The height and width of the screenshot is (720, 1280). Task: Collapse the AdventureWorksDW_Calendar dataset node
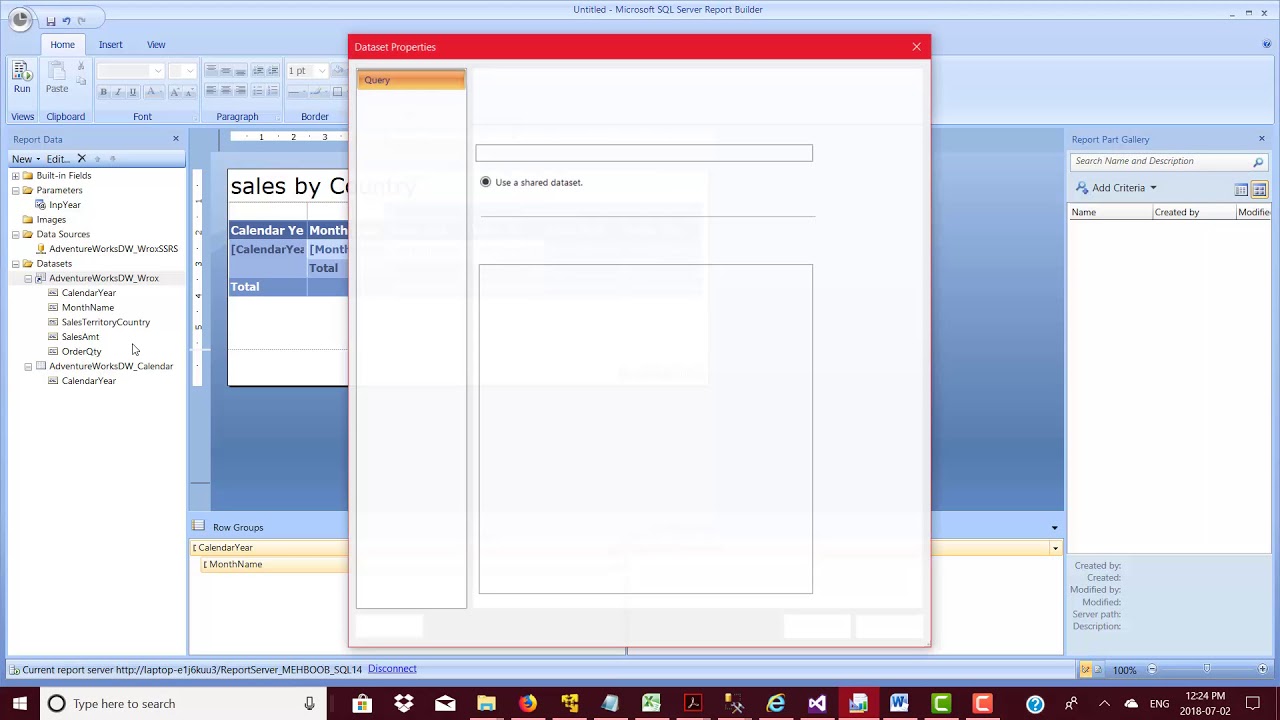[28, 366]
